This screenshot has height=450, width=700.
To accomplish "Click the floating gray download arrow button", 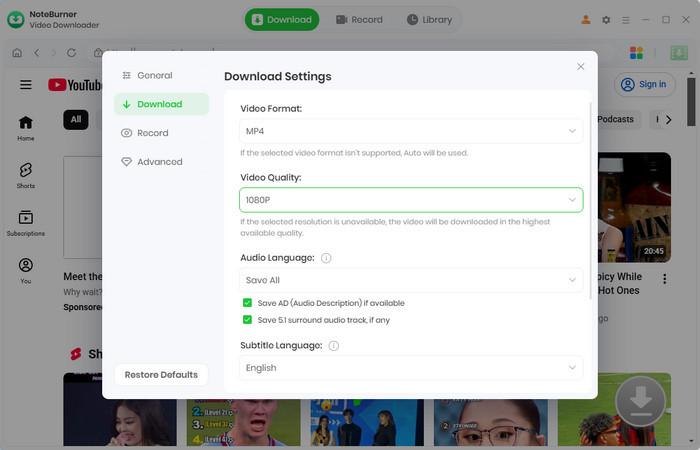I will 641,402.
